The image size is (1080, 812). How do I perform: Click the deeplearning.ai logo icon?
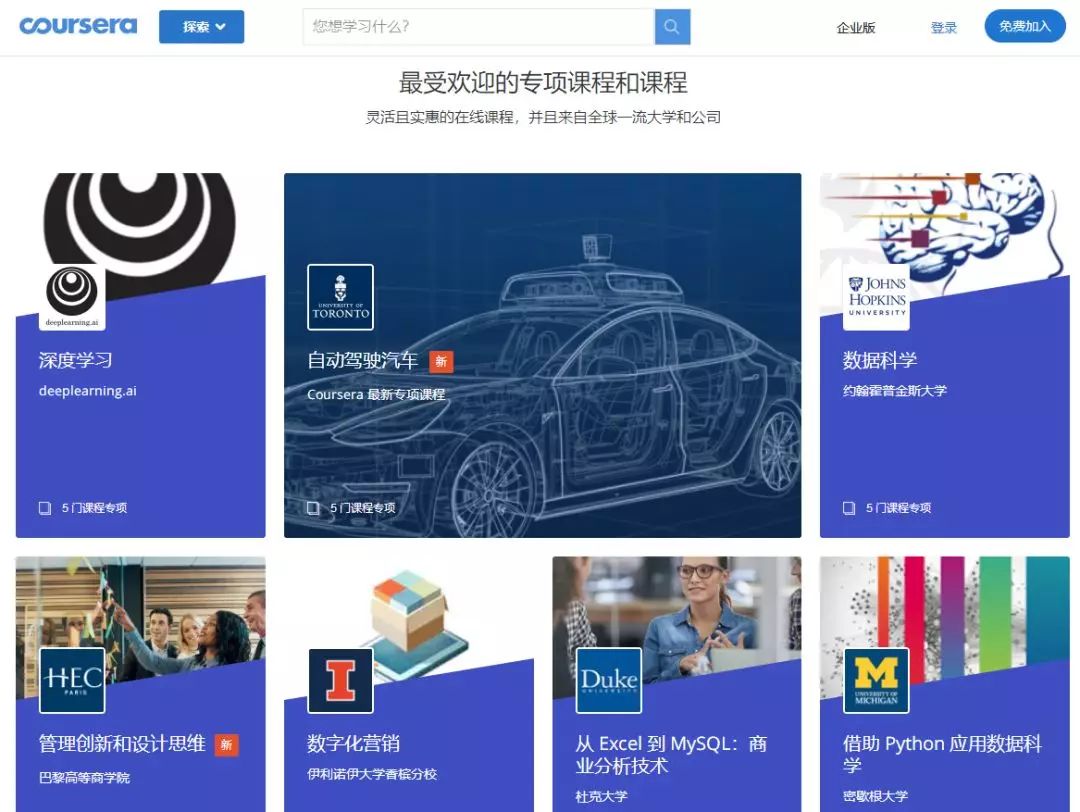[x=72, y=296]
